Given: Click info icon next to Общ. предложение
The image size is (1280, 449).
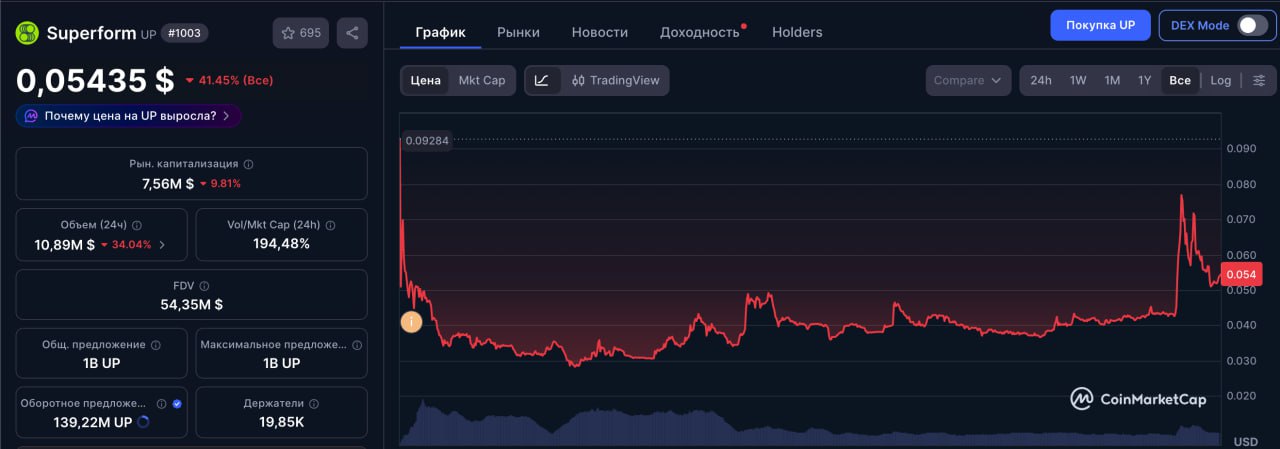Looking at the screenshot, I should pos(155,345).
